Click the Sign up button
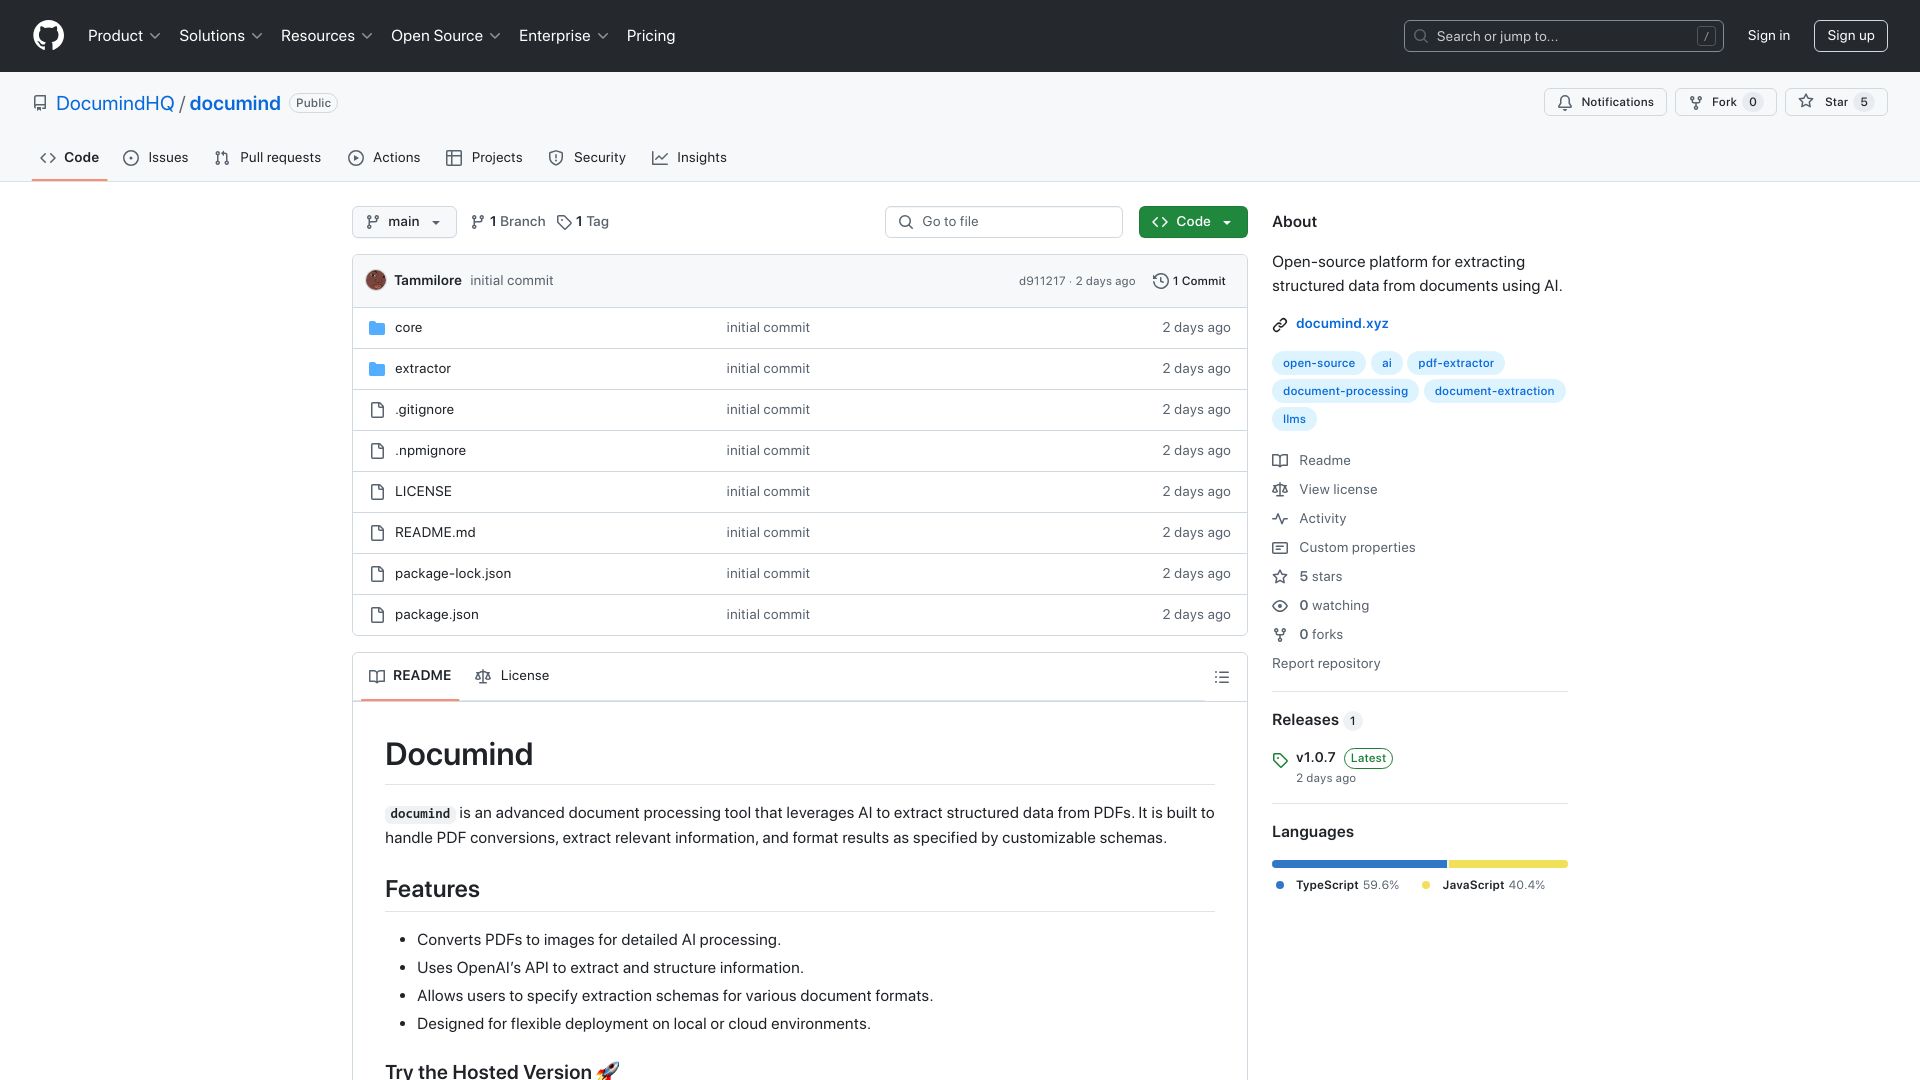 [x=1851, y=36]
